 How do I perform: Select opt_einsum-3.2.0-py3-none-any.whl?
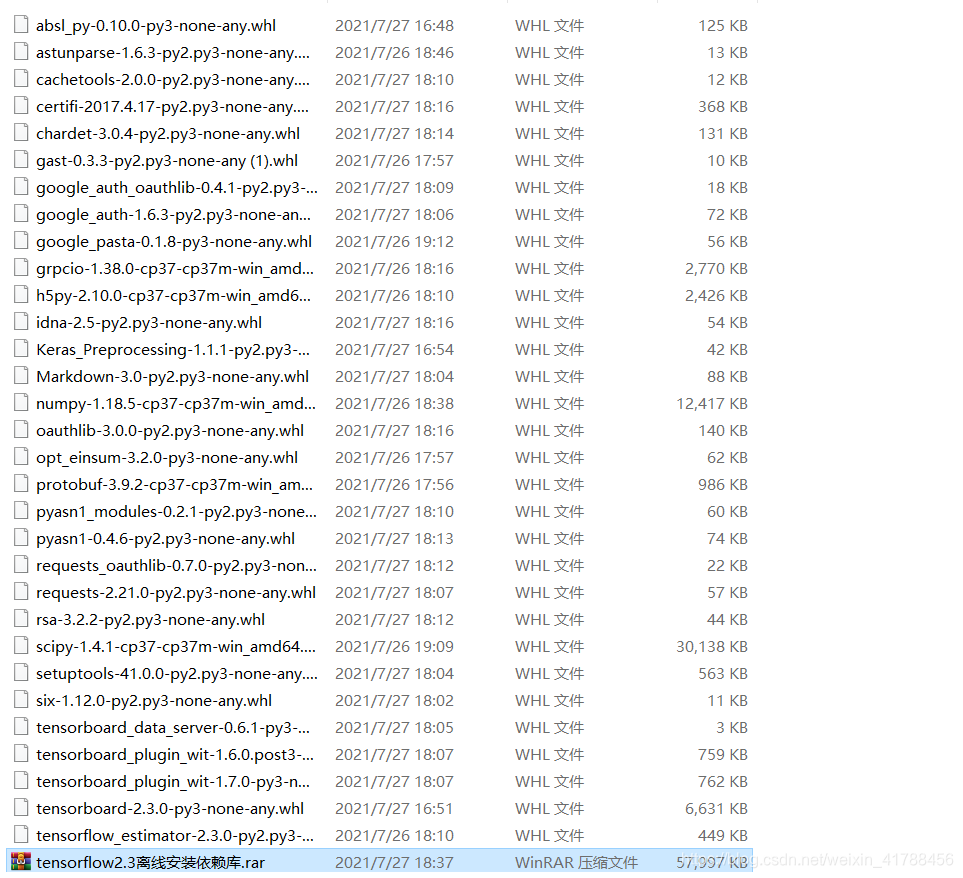point(167,458)
